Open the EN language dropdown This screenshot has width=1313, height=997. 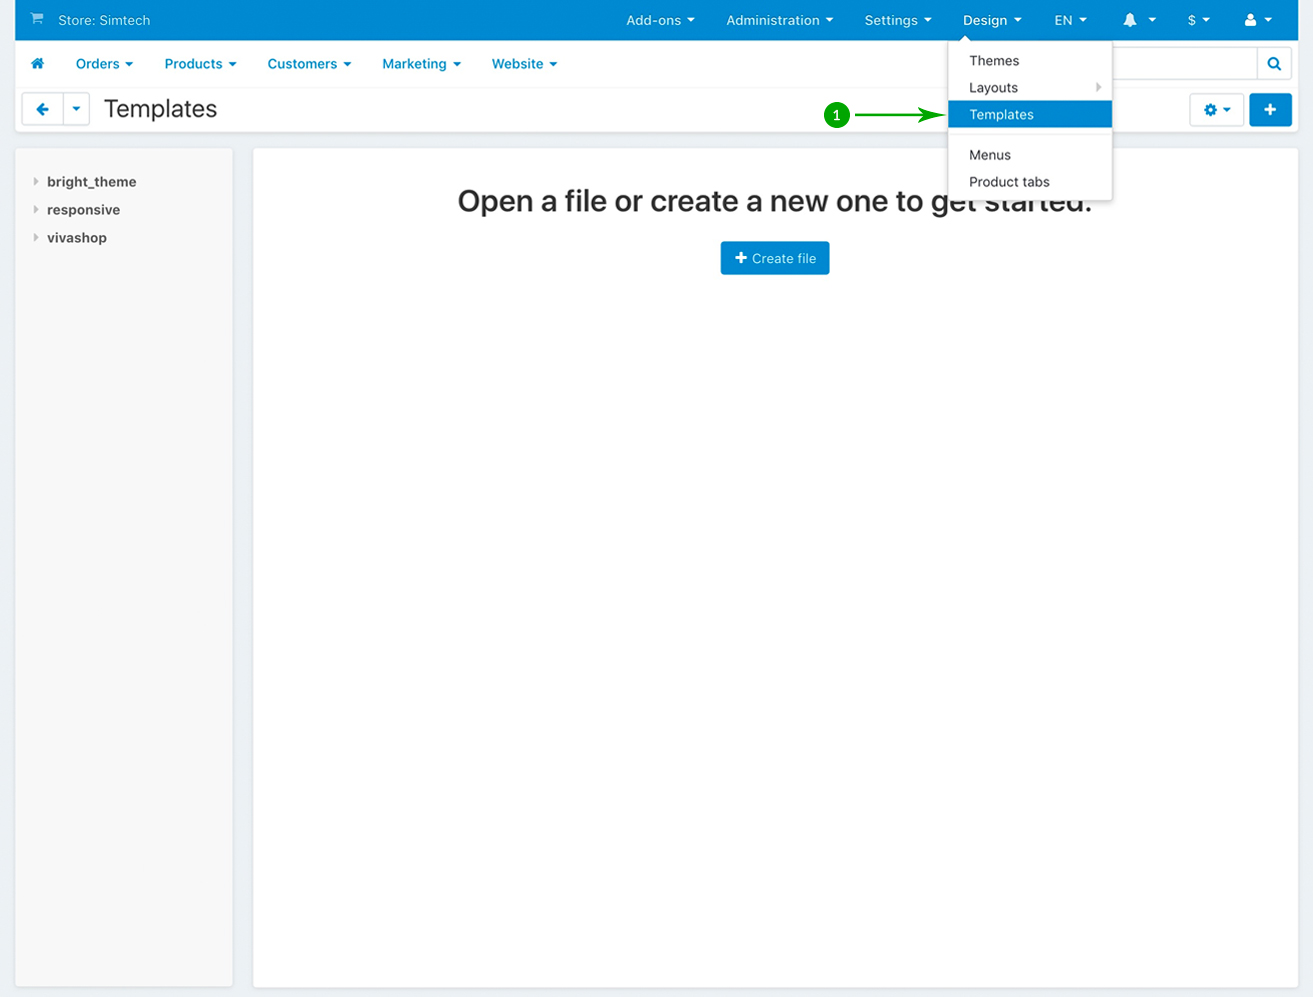[x=1070, y=20]
